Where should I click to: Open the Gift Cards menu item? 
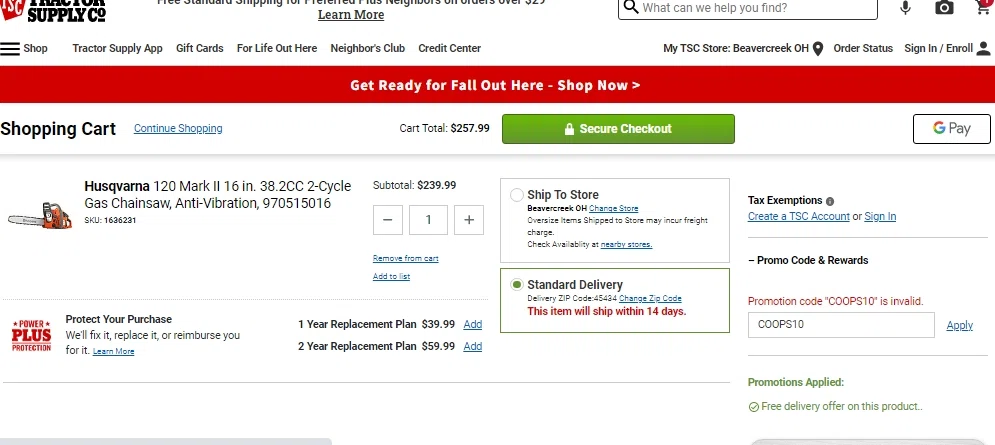coord(200,48)
